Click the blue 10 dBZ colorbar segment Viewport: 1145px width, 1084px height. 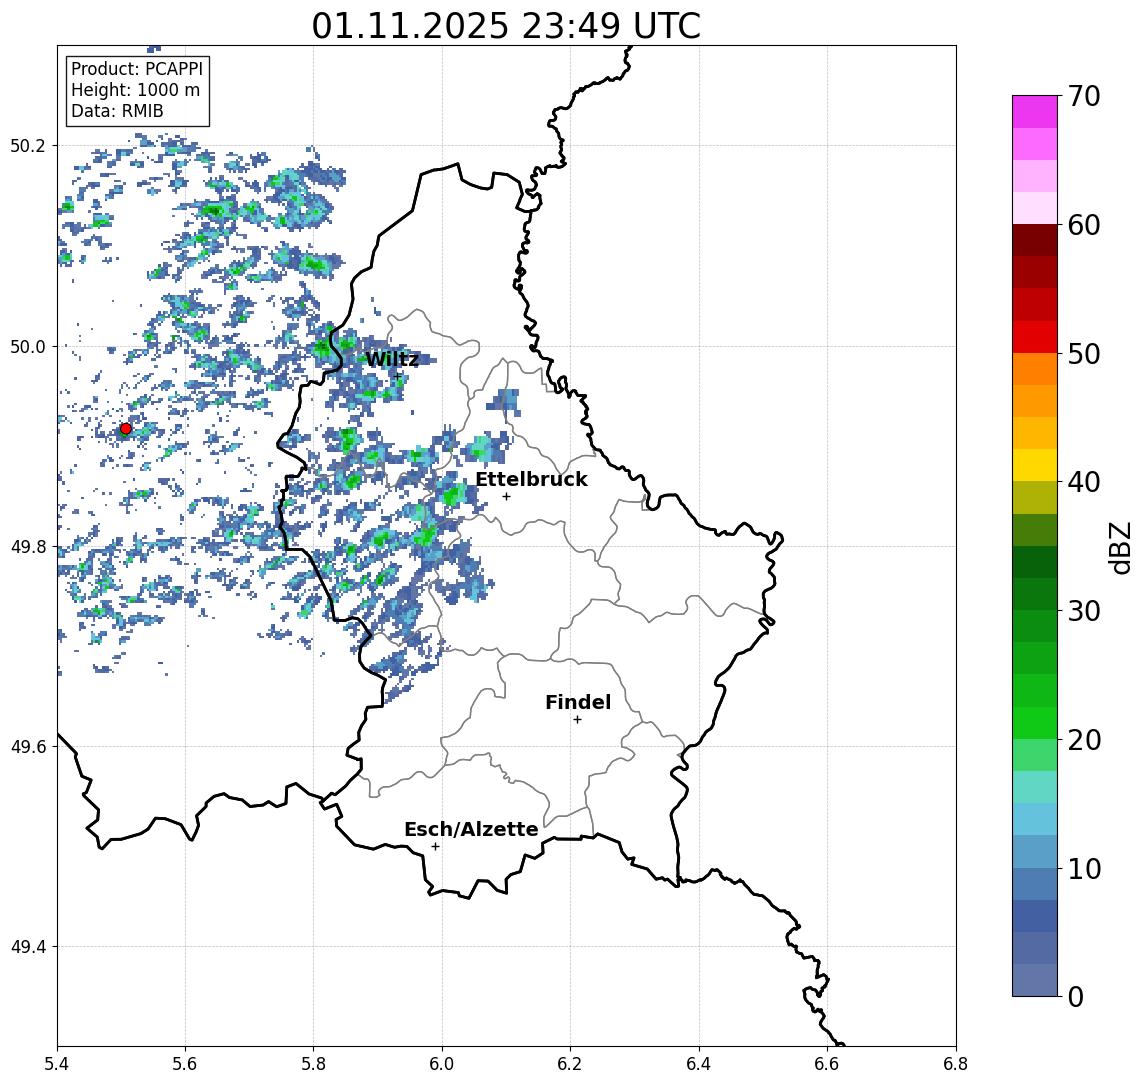click(1035, 883)
